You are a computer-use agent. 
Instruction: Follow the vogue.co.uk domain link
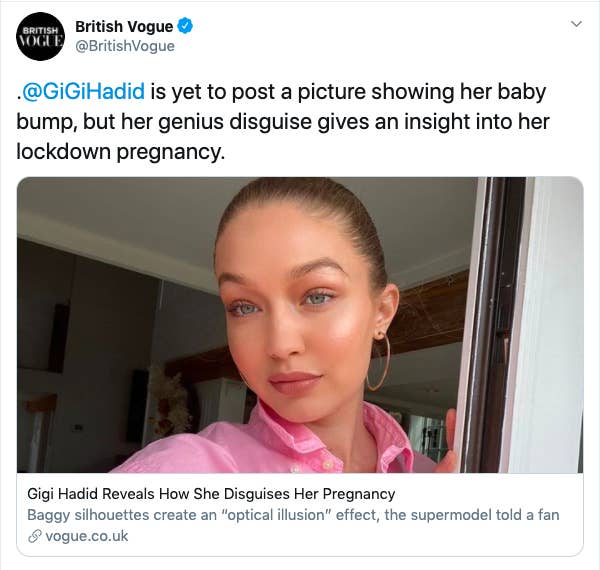(x=86, y=536)
